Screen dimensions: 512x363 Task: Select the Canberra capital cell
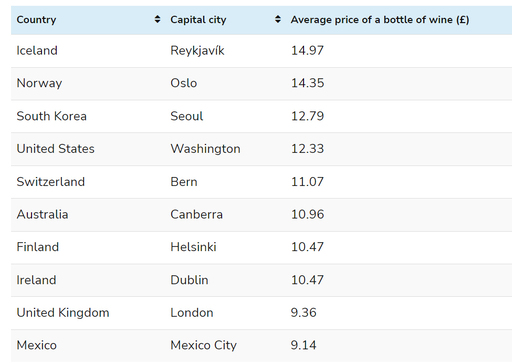[x=196, y=214]
